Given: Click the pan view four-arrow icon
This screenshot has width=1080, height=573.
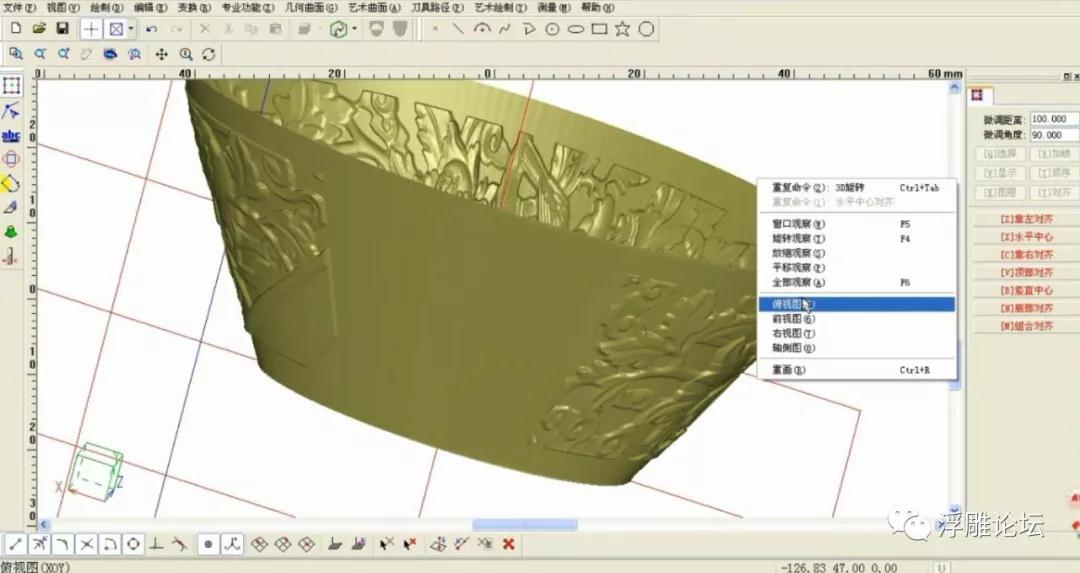Looking at the screenshot, I should coord(161,54).
